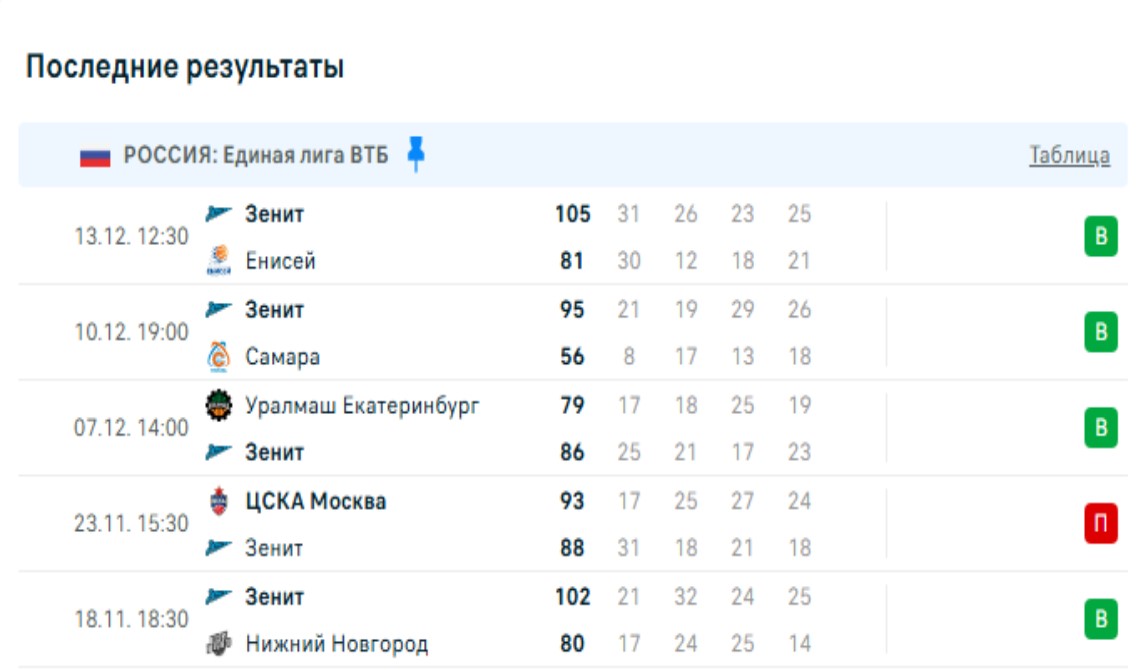Screen dimensions: 1138x670
Task: Click the final score 105 for Зенит
Action: coord(573,214)
